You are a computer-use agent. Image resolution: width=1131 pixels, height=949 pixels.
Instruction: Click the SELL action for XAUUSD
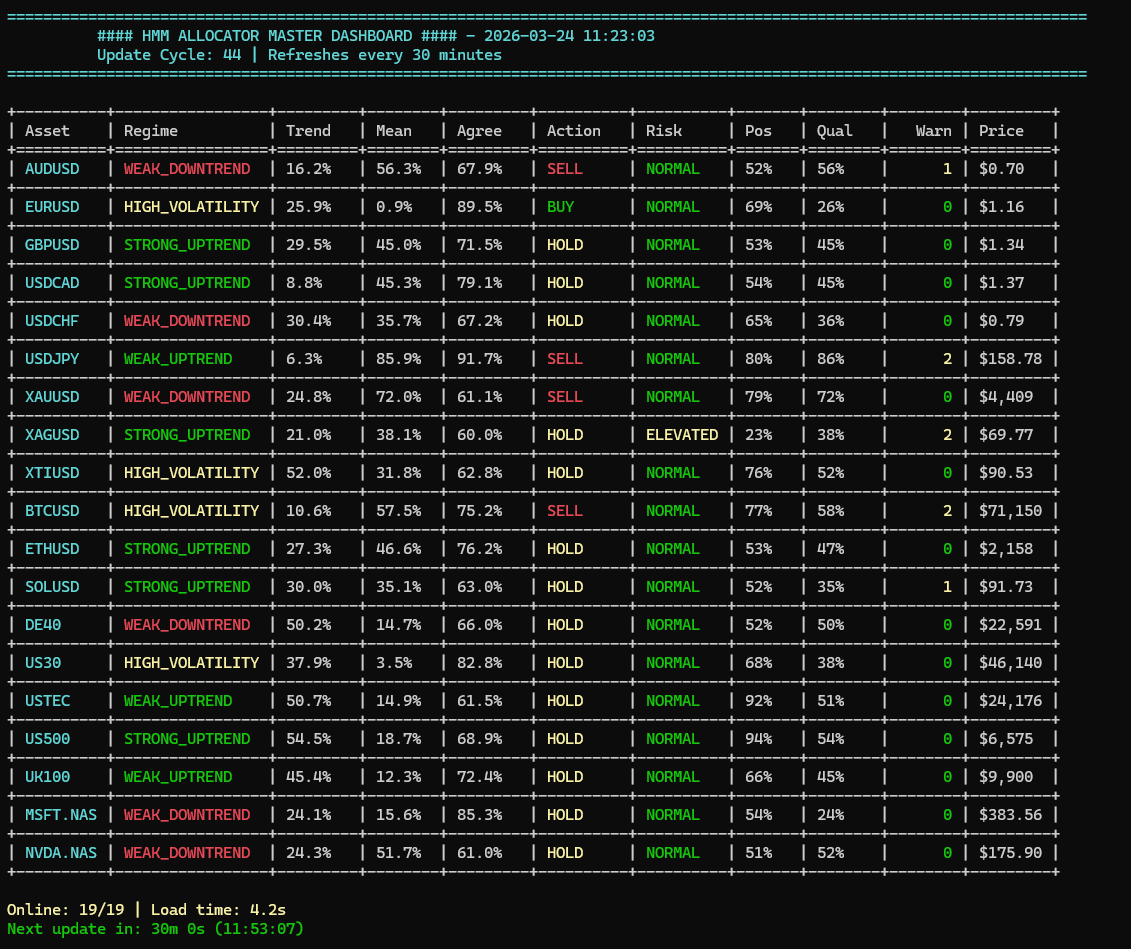point(565,397)
